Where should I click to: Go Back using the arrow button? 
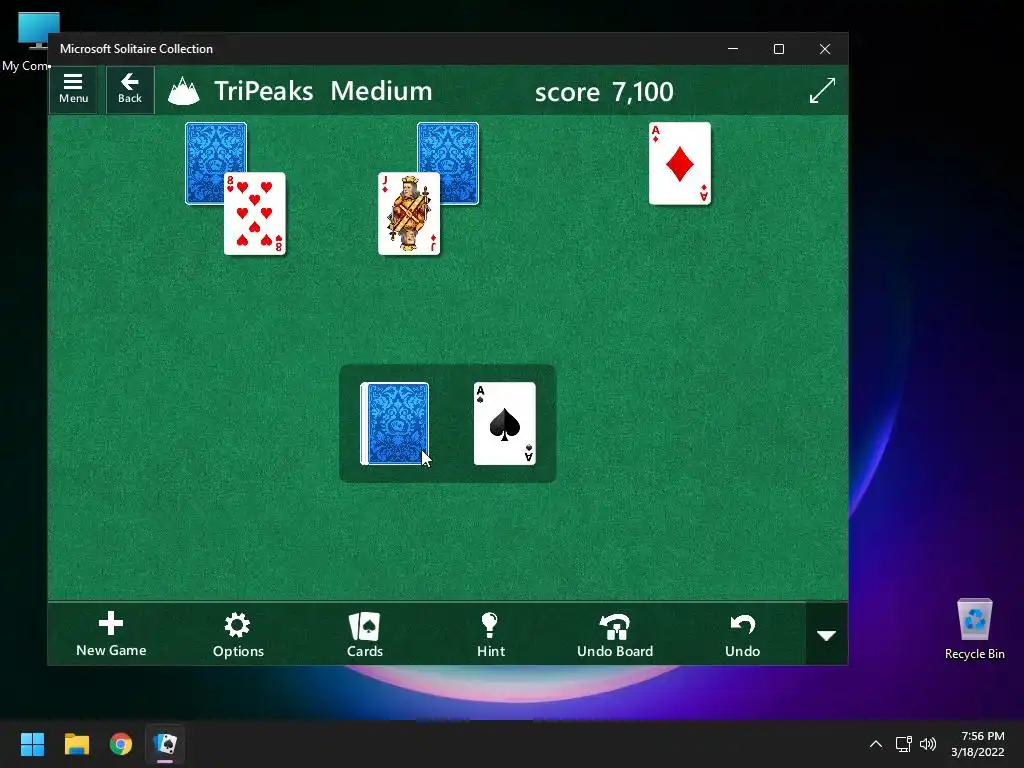130,89
